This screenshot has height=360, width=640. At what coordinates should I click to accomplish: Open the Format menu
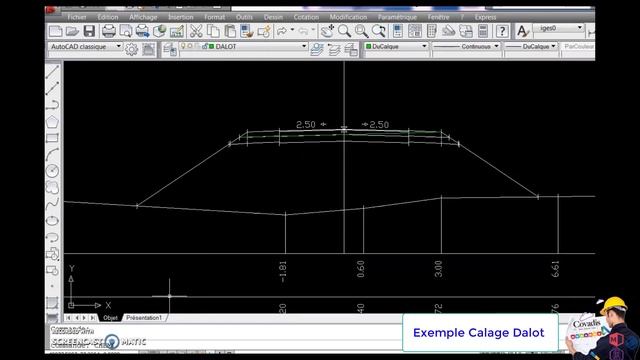(214, 17)
